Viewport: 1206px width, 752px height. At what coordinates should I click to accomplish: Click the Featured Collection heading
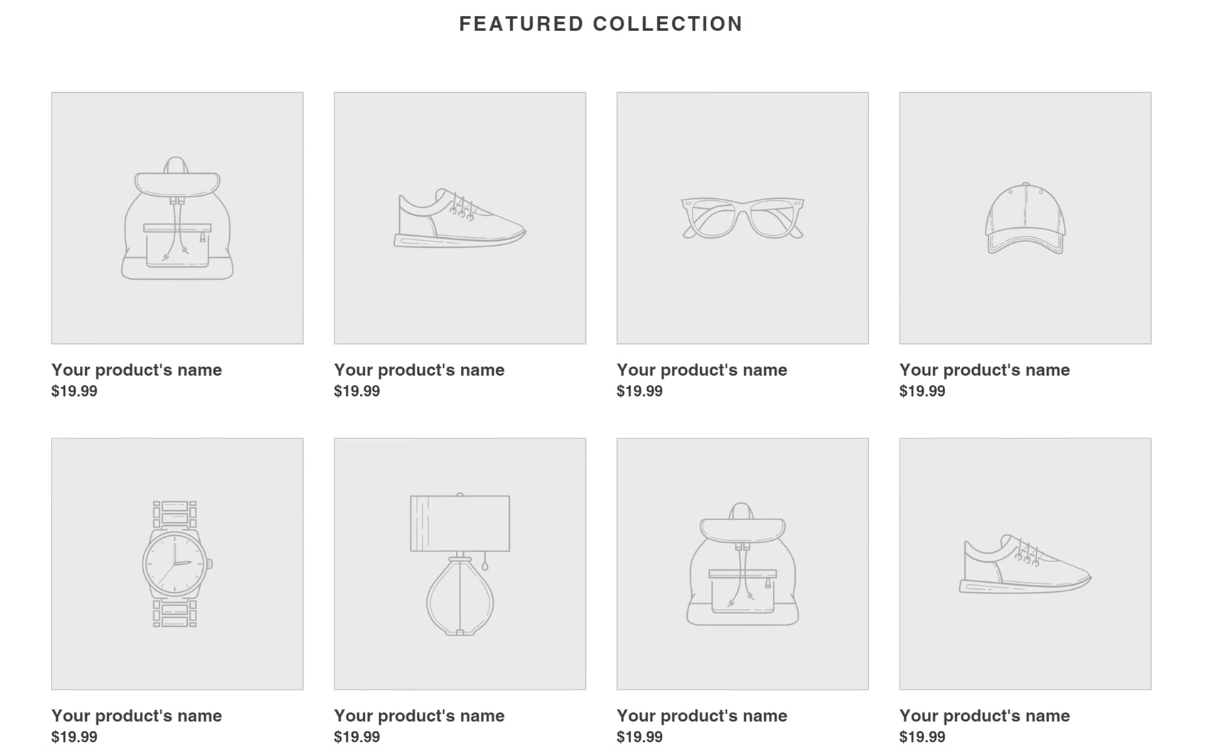click(x=601, y=24)
